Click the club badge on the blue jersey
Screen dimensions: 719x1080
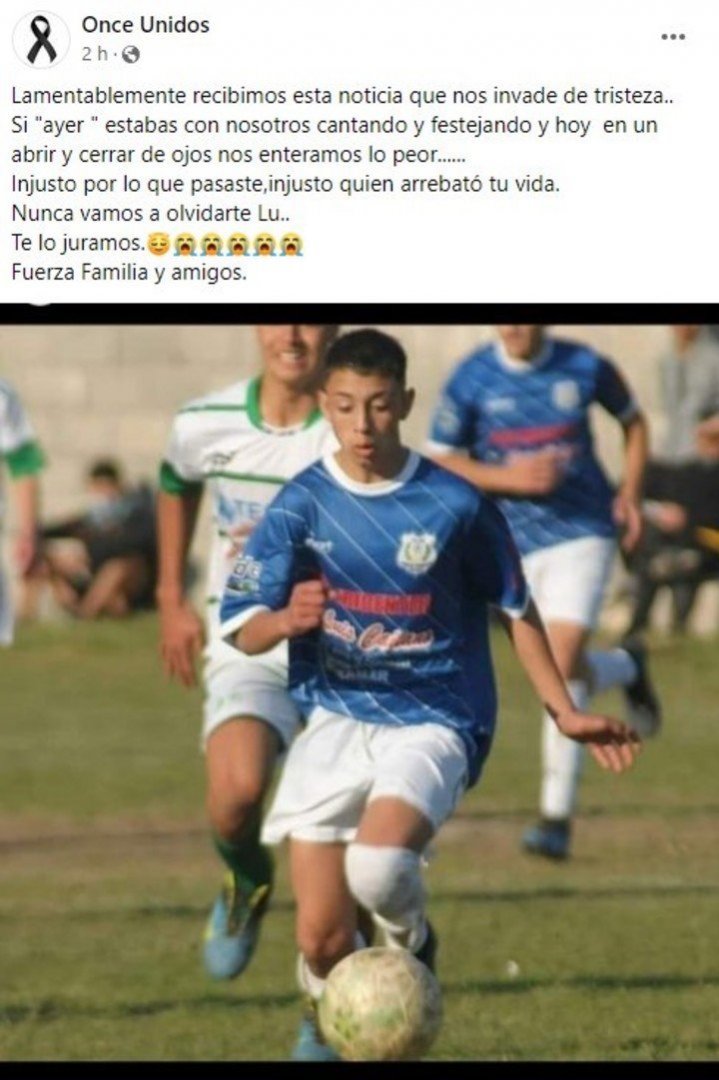click(417, 552)
